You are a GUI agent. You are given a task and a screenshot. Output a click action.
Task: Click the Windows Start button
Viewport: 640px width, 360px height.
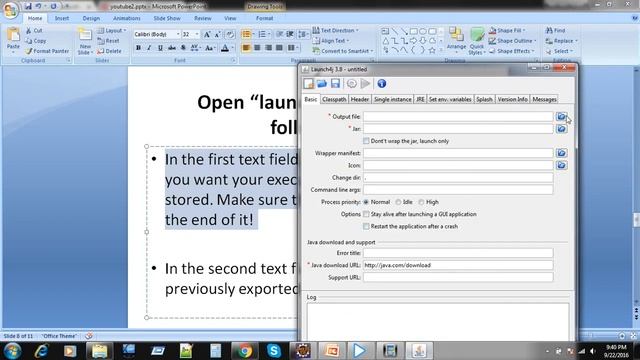click(12, 351)
